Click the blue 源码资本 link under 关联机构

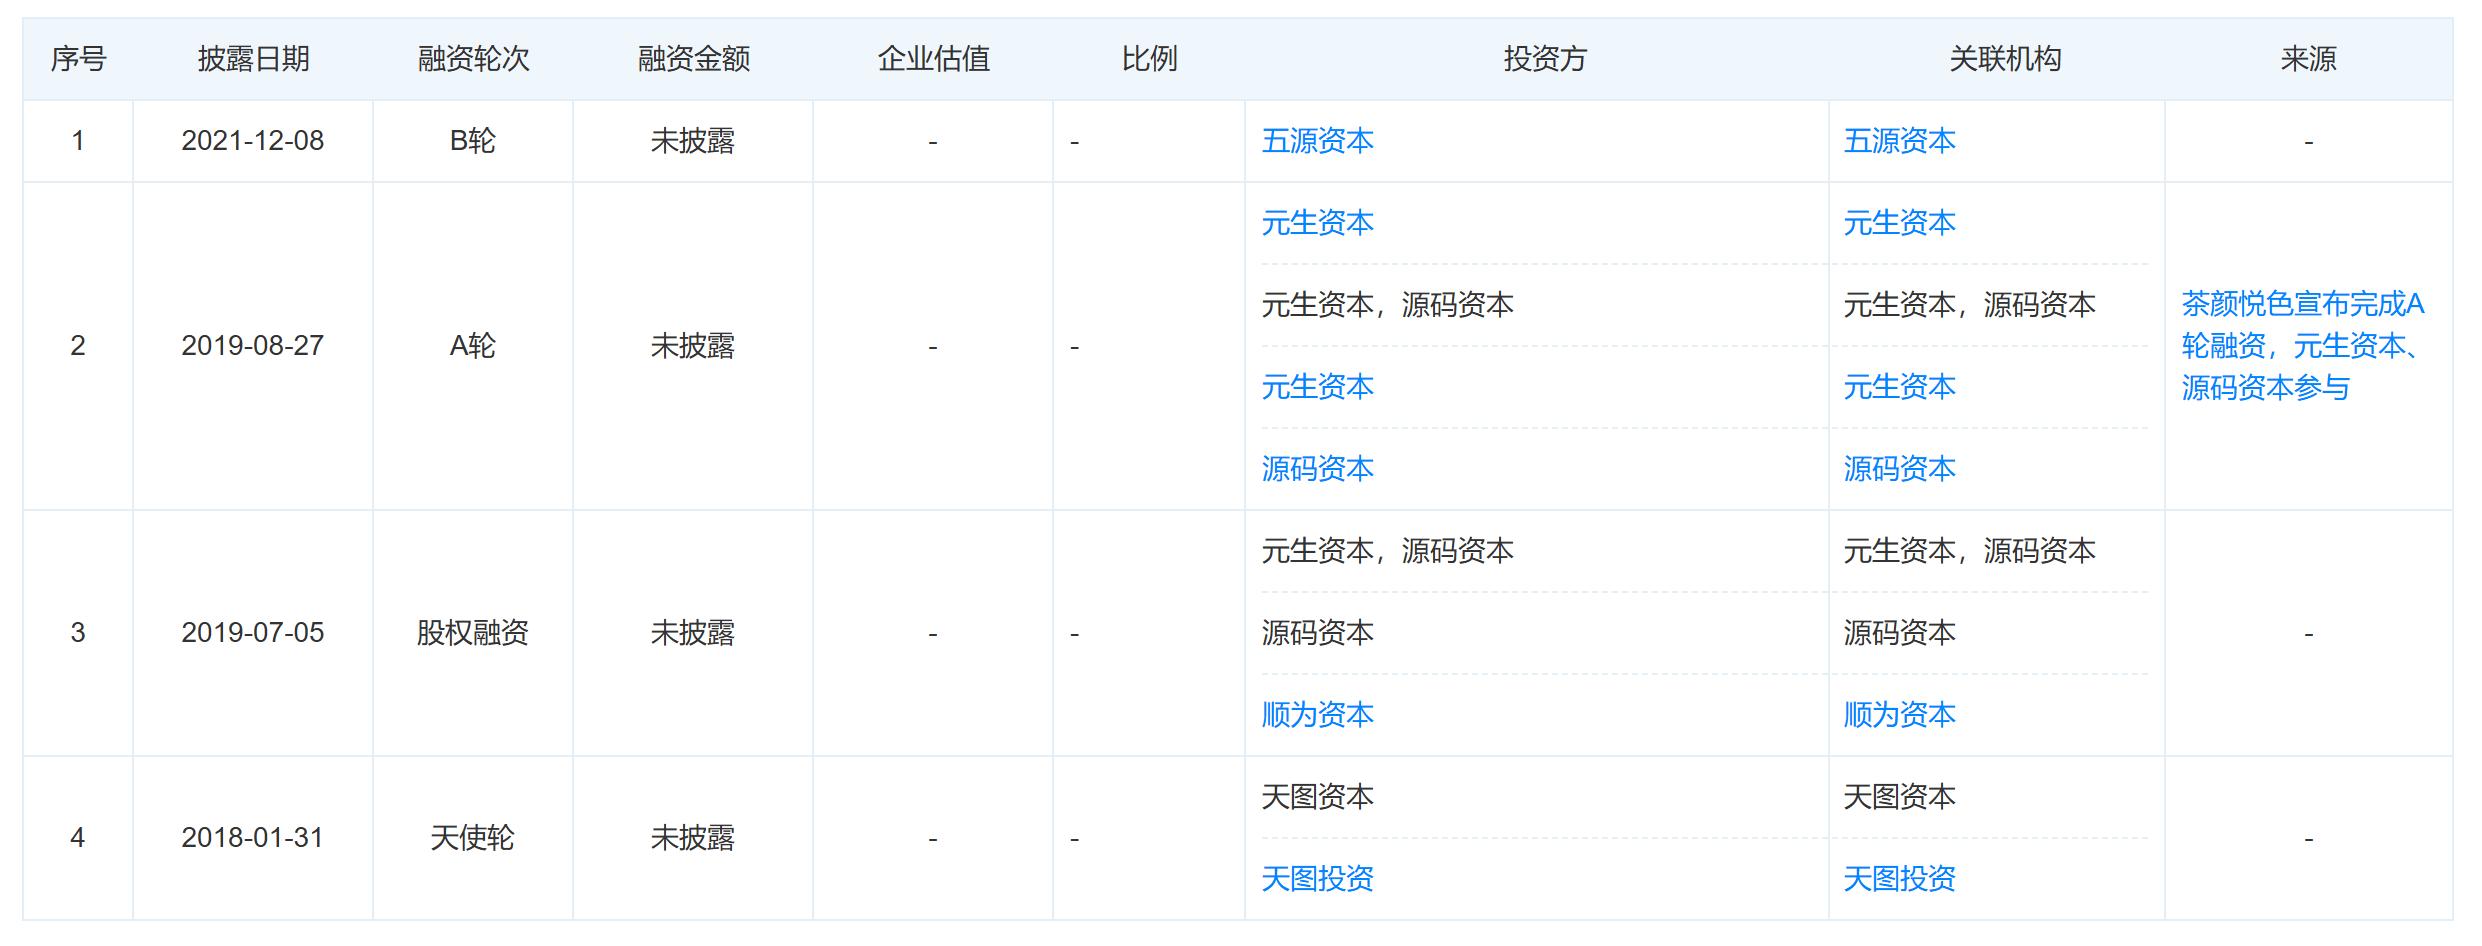click(1899, 469)
